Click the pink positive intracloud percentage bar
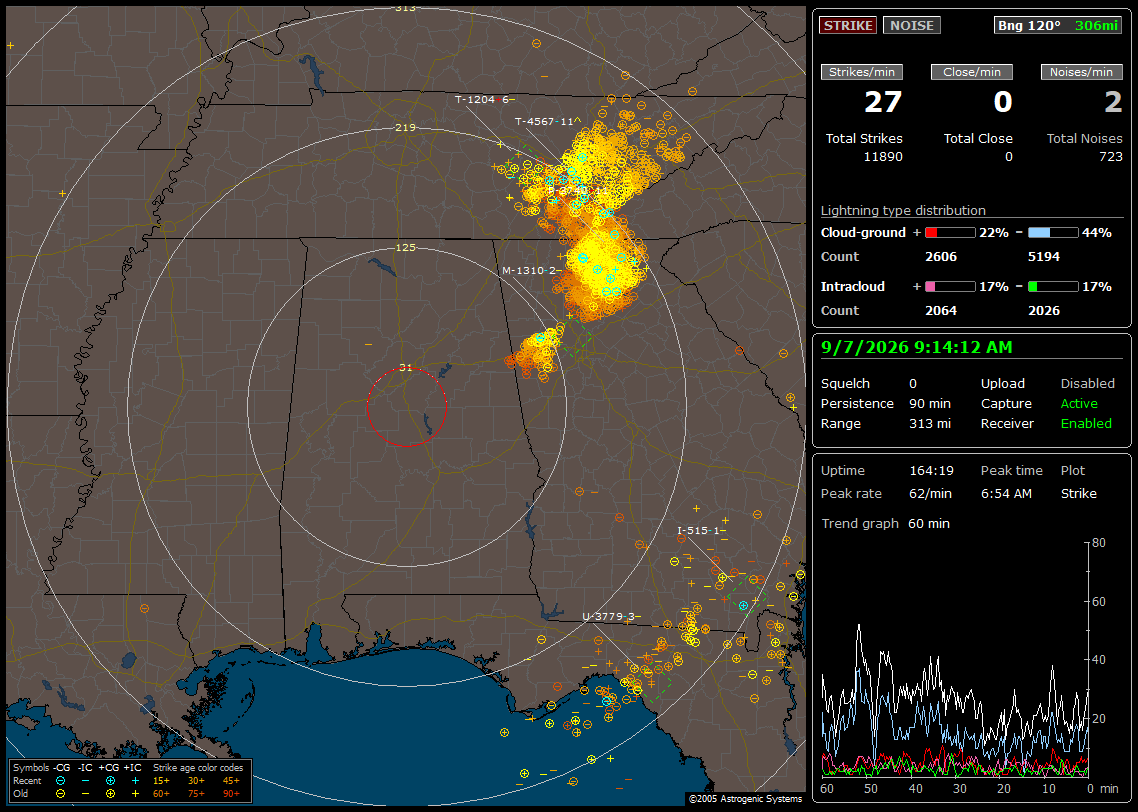Screen dimensions: 1138x812 point(950,287)
